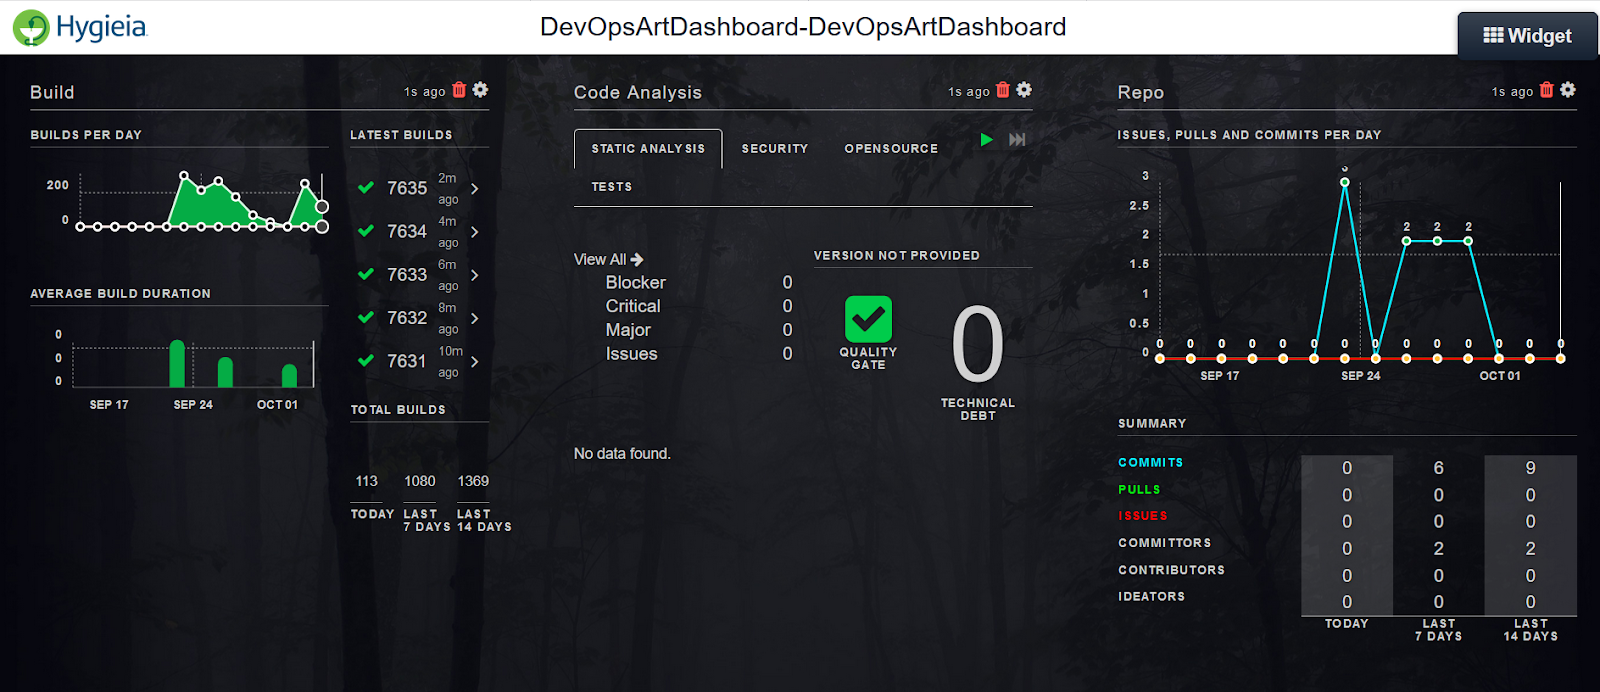The image size is (1600, 692).
Task: Click the Version Not Provided heading
Action: [897, 256]
